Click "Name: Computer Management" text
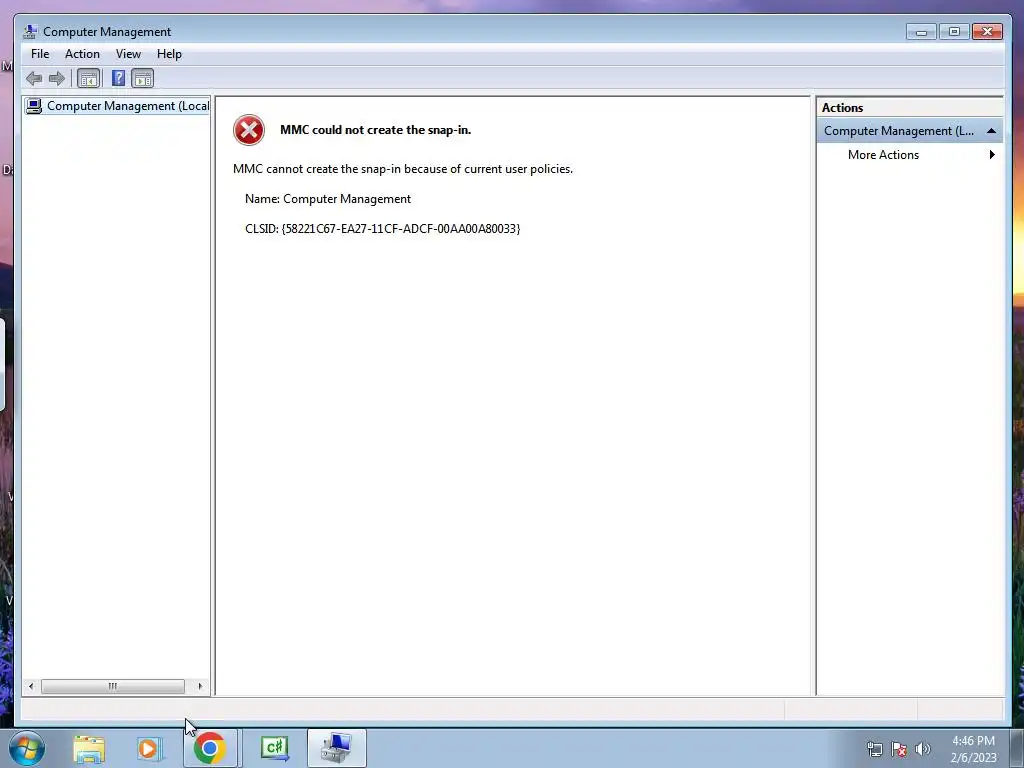Image resolution: width=1024 pixels, height=768 pixels. point(328,199)
